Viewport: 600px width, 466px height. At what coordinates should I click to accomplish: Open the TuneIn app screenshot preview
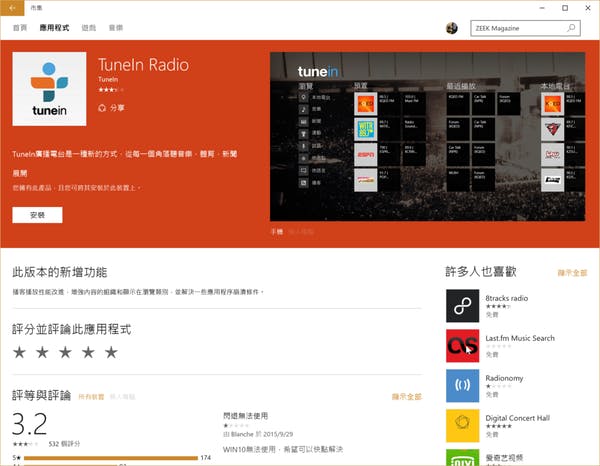427,137
